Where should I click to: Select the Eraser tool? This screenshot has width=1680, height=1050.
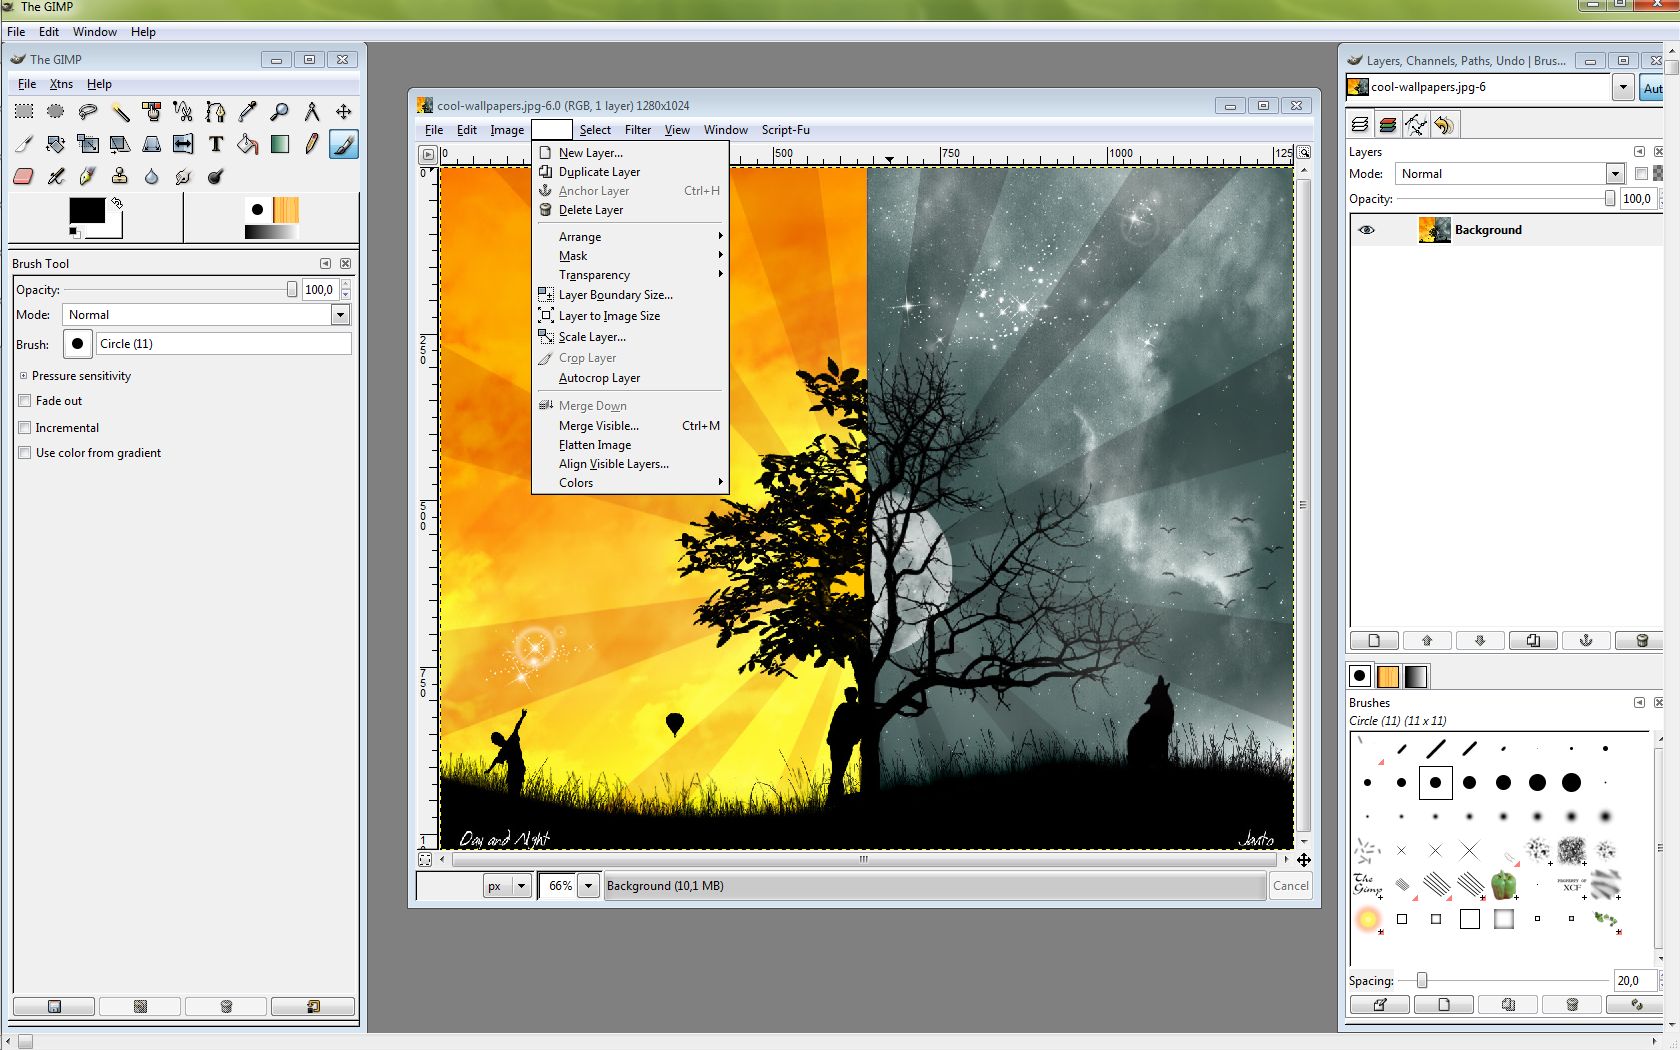[24, 176]
